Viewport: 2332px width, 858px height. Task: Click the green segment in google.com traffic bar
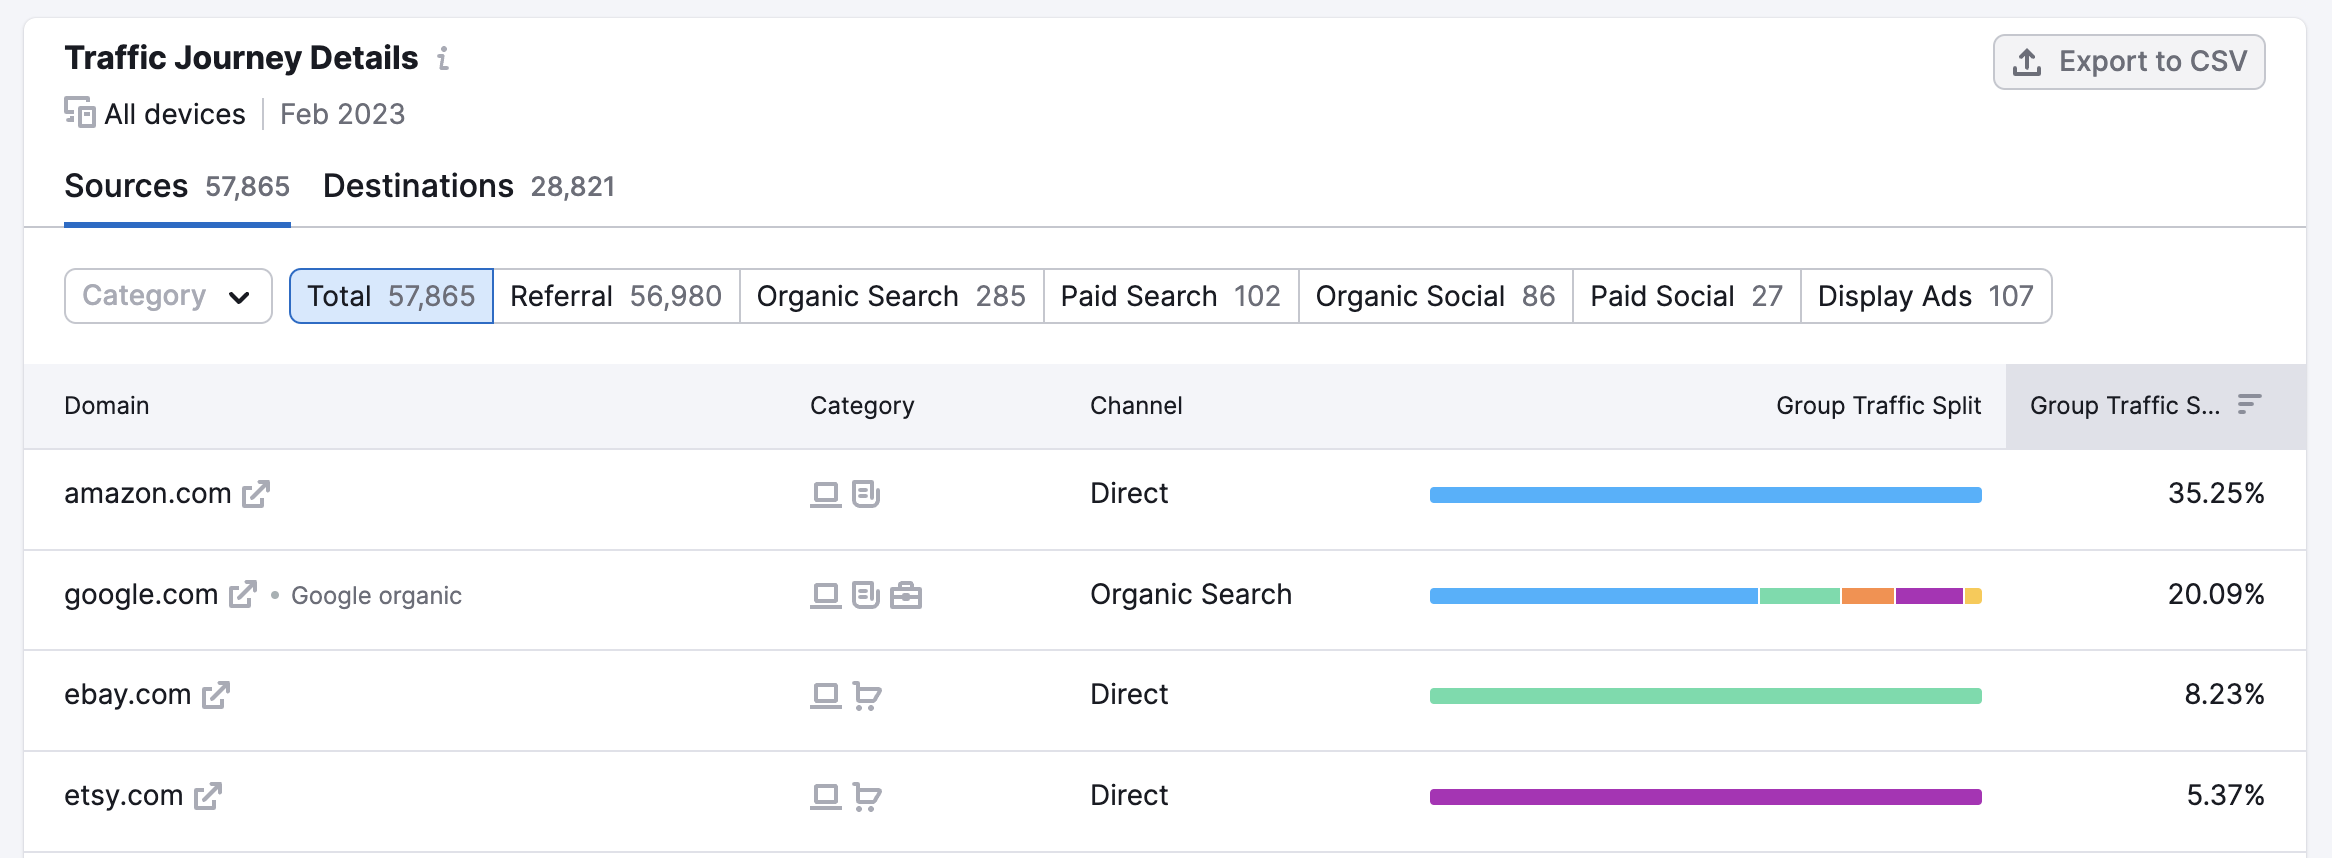pyautogui.click(x=1800, y=596)
